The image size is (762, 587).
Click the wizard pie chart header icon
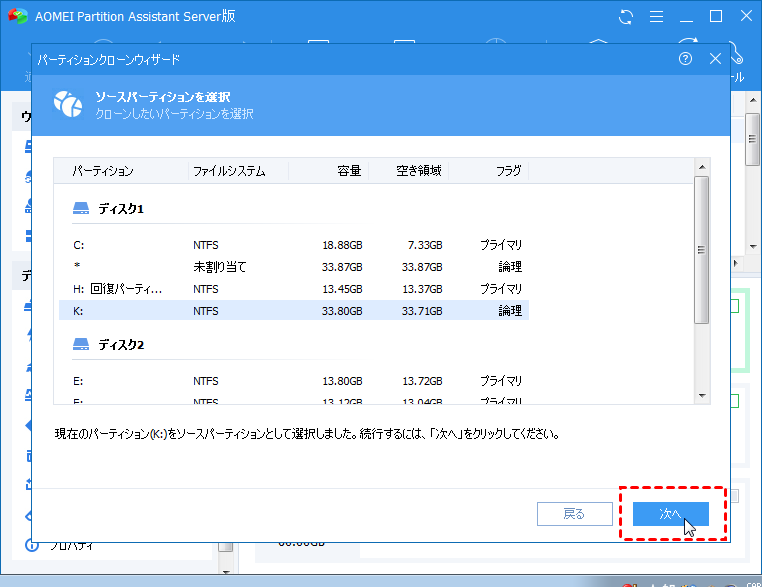click(68, 104)
